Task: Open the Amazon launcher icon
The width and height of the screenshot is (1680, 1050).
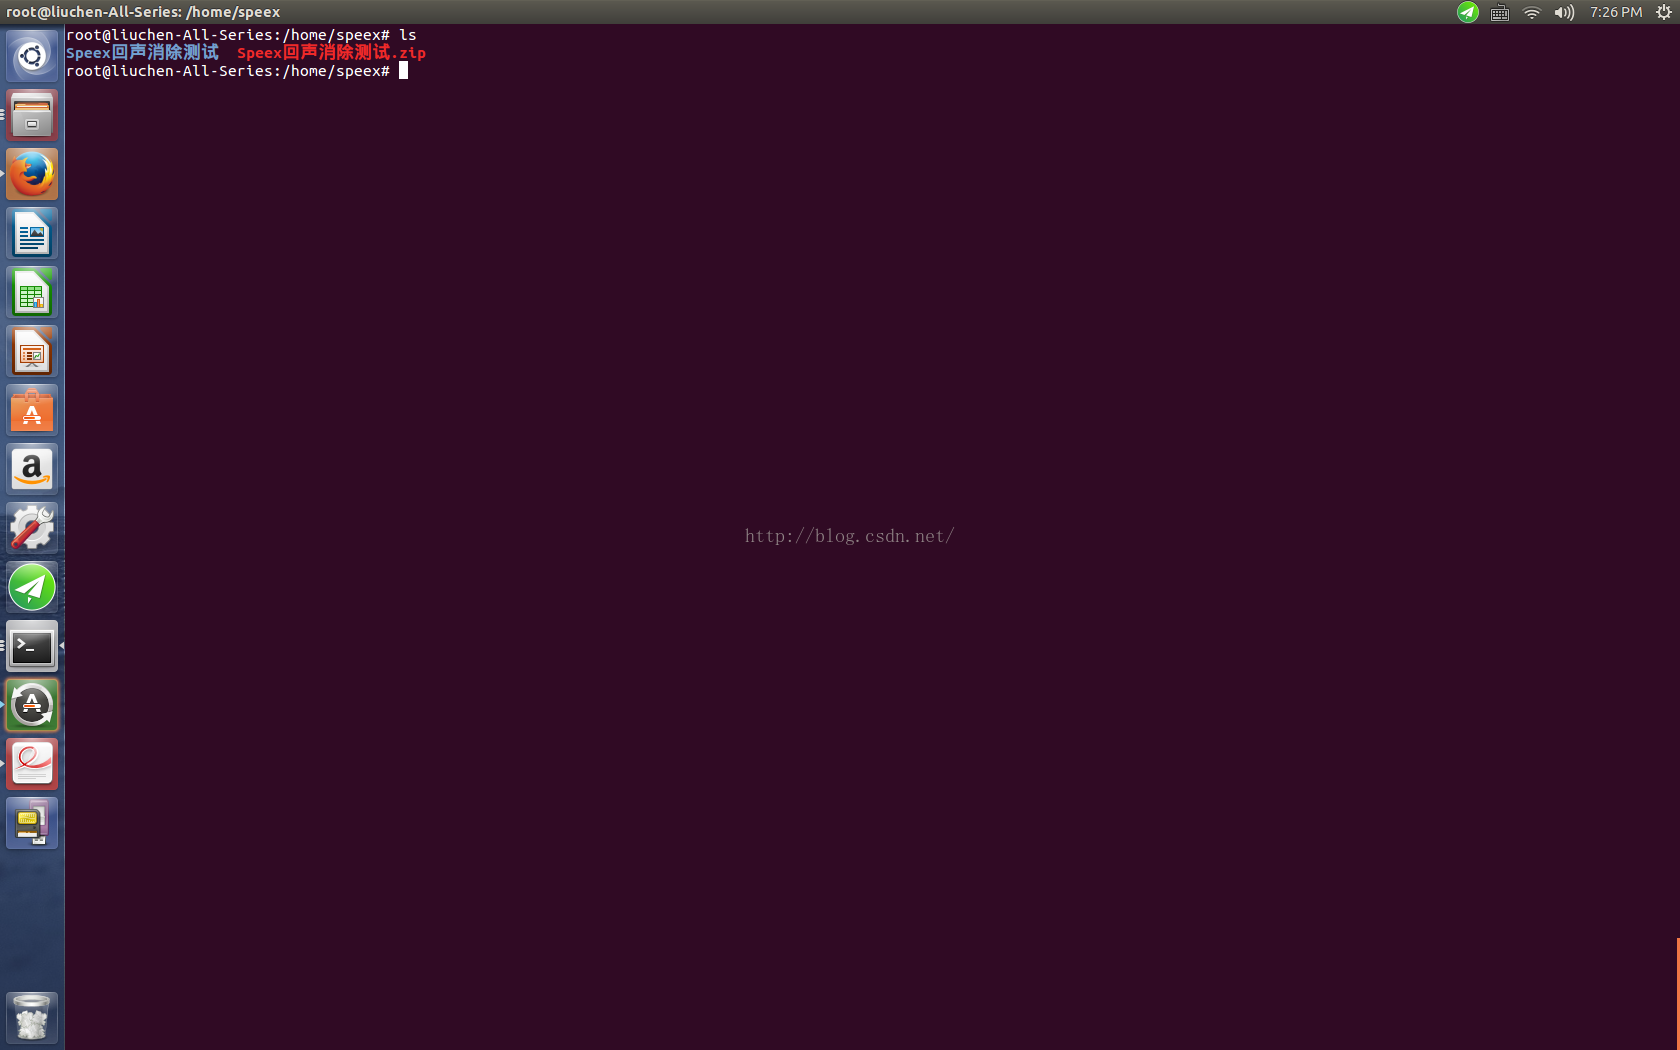Action: (32, 469)
